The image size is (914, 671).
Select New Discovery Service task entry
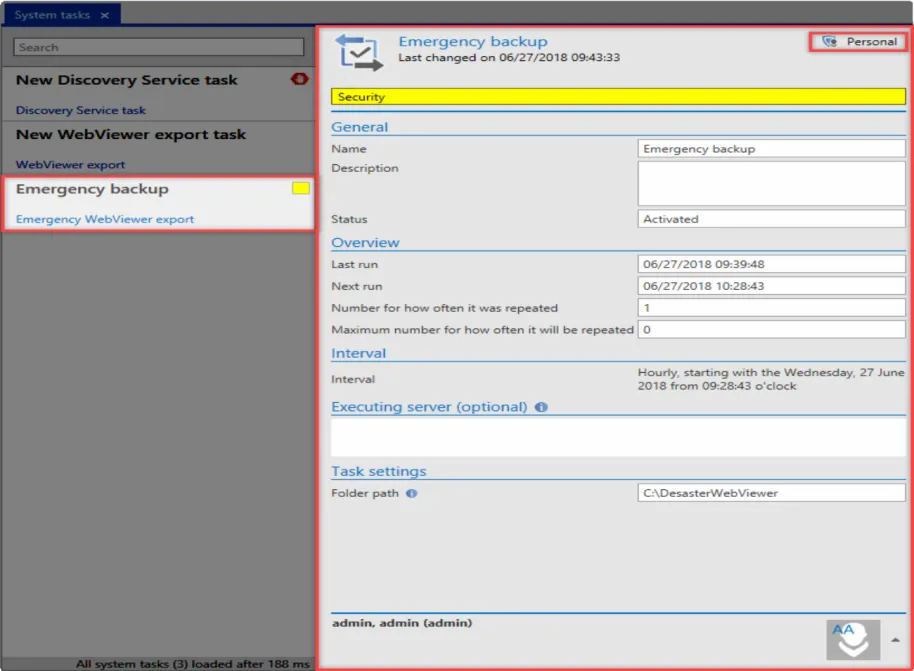click(x=158, y=94)
